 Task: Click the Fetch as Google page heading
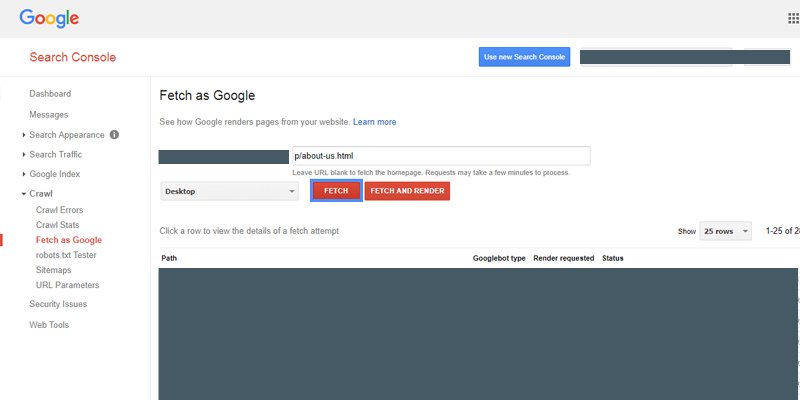point(207,95)
